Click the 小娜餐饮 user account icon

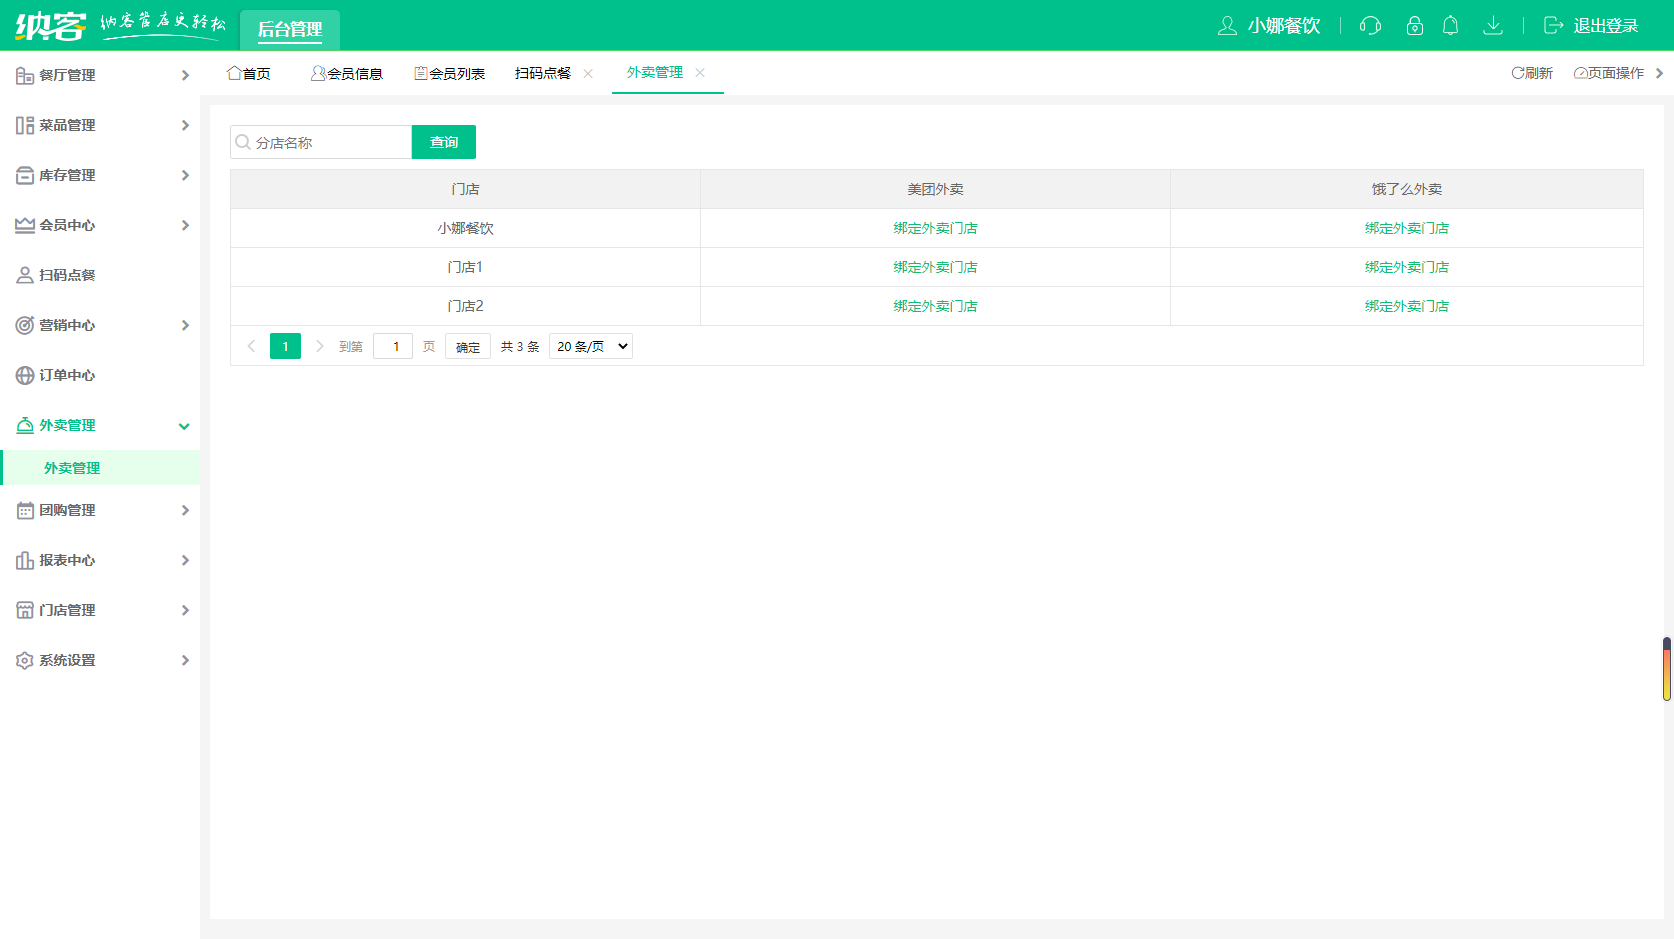point(1227,26)
